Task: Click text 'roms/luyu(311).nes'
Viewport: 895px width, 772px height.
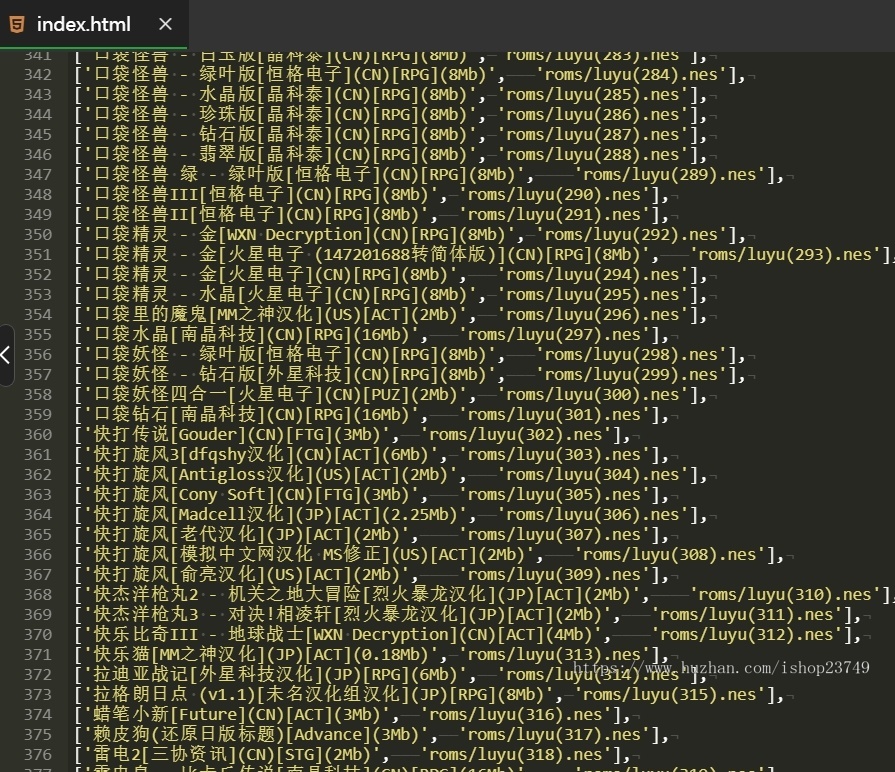Action: (x=746, y=615)
